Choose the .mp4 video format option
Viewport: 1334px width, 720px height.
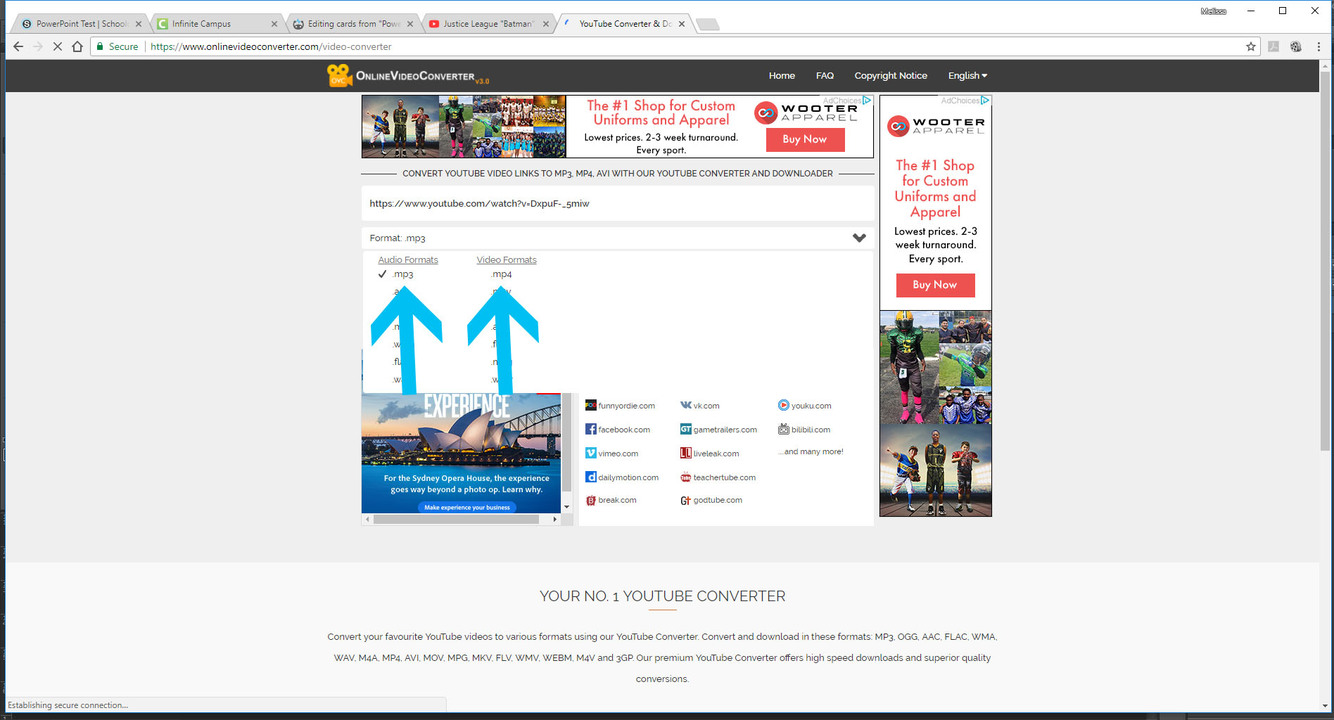click(x=501, y=274)
